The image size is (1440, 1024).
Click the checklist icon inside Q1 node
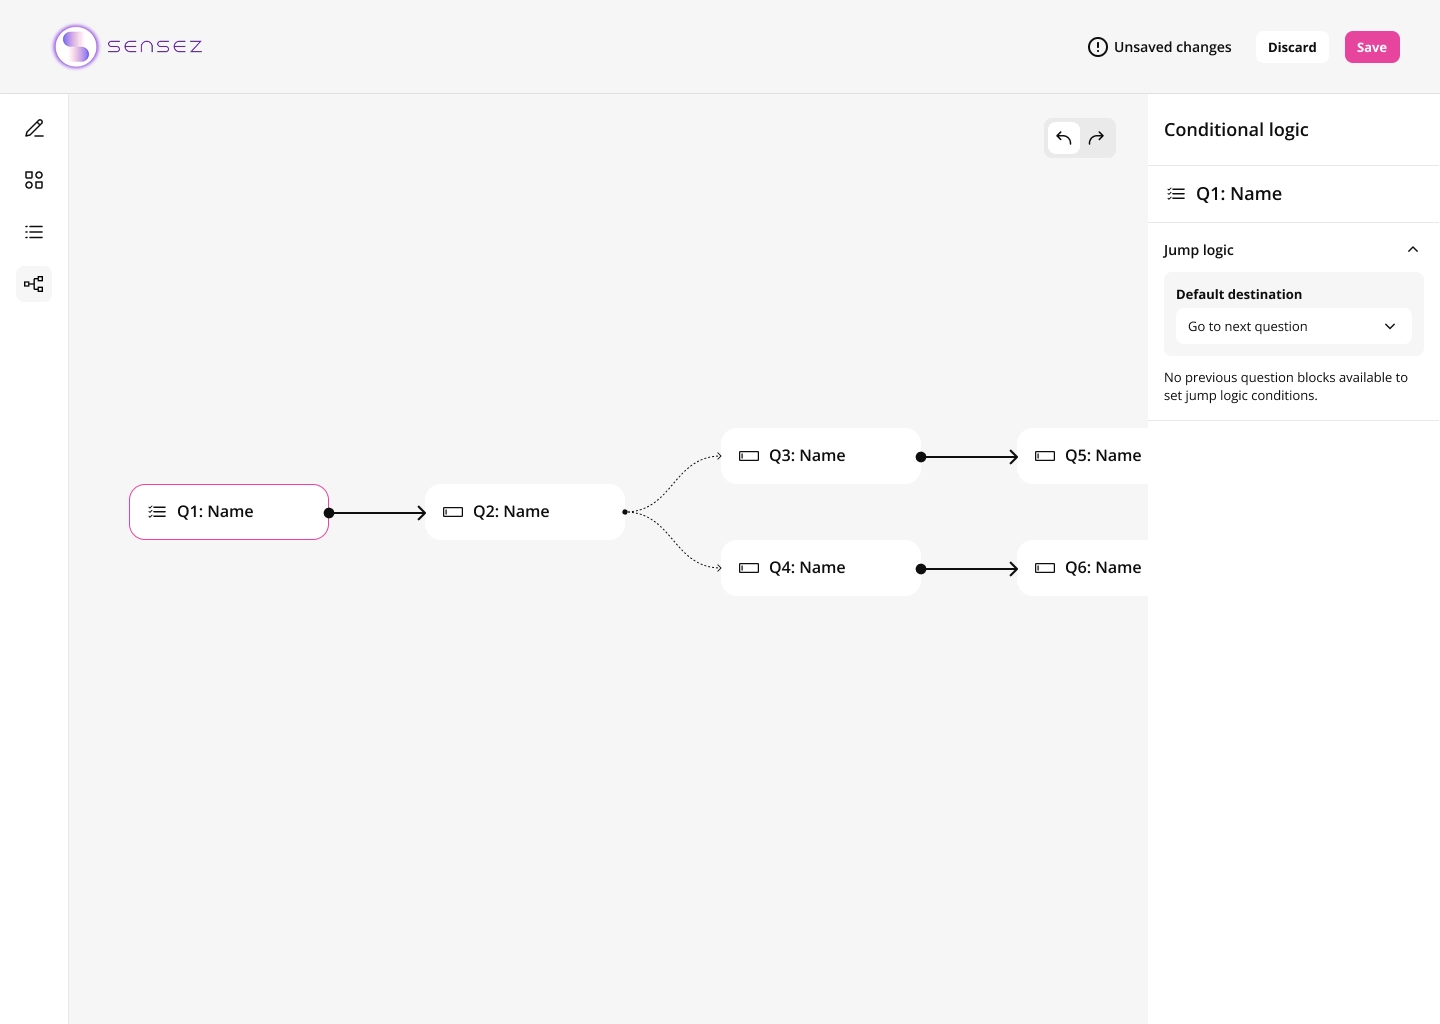pos(157,512)
